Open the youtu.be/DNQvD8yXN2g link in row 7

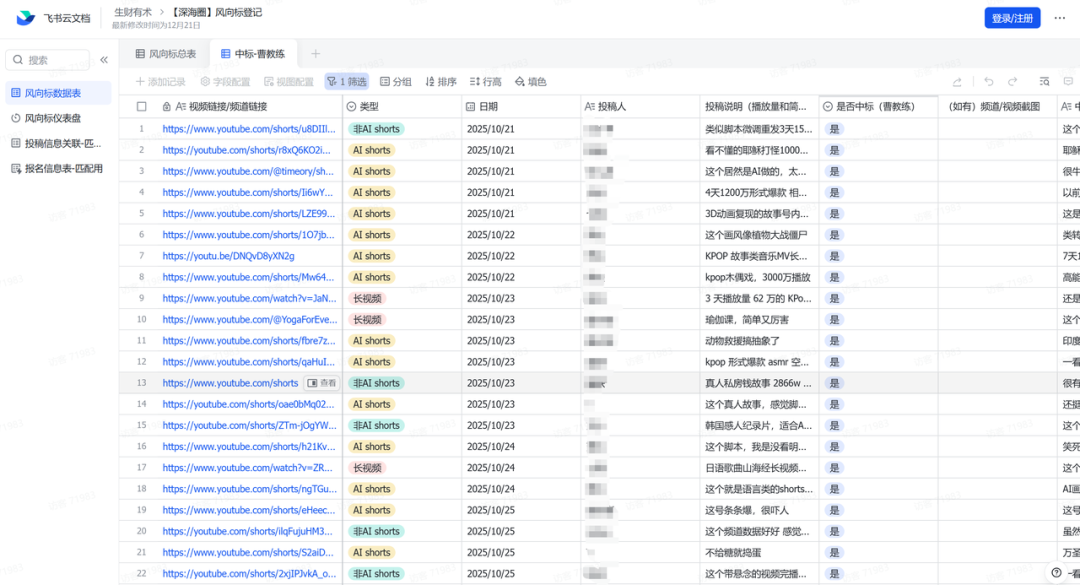tap(228, 256)
